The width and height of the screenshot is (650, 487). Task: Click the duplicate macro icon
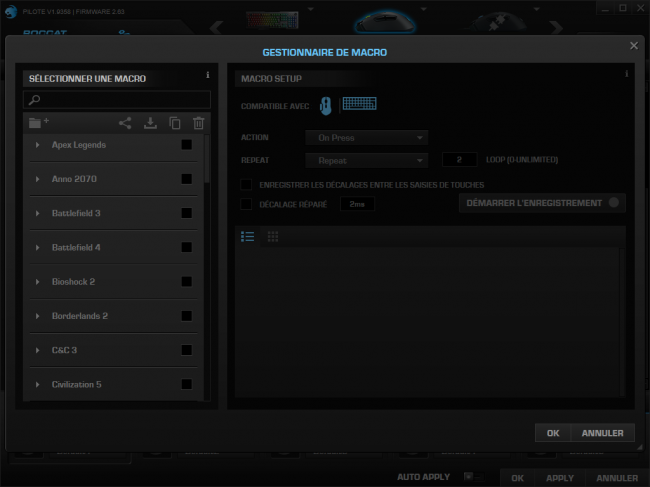click(x=175, y=123)
